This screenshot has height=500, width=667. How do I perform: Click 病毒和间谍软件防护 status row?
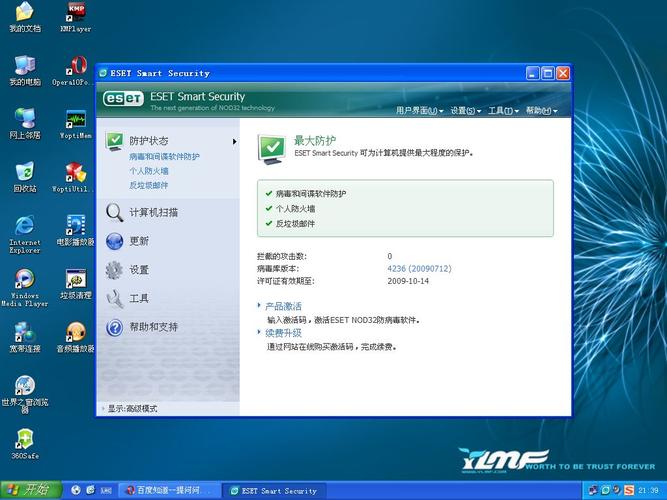pos(306,194)
